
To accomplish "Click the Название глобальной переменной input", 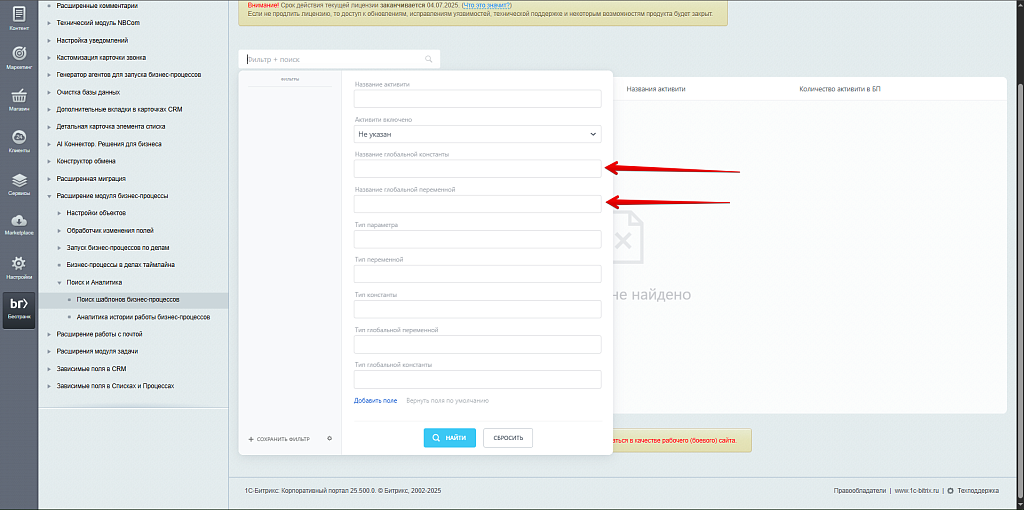I will [477, 204].
